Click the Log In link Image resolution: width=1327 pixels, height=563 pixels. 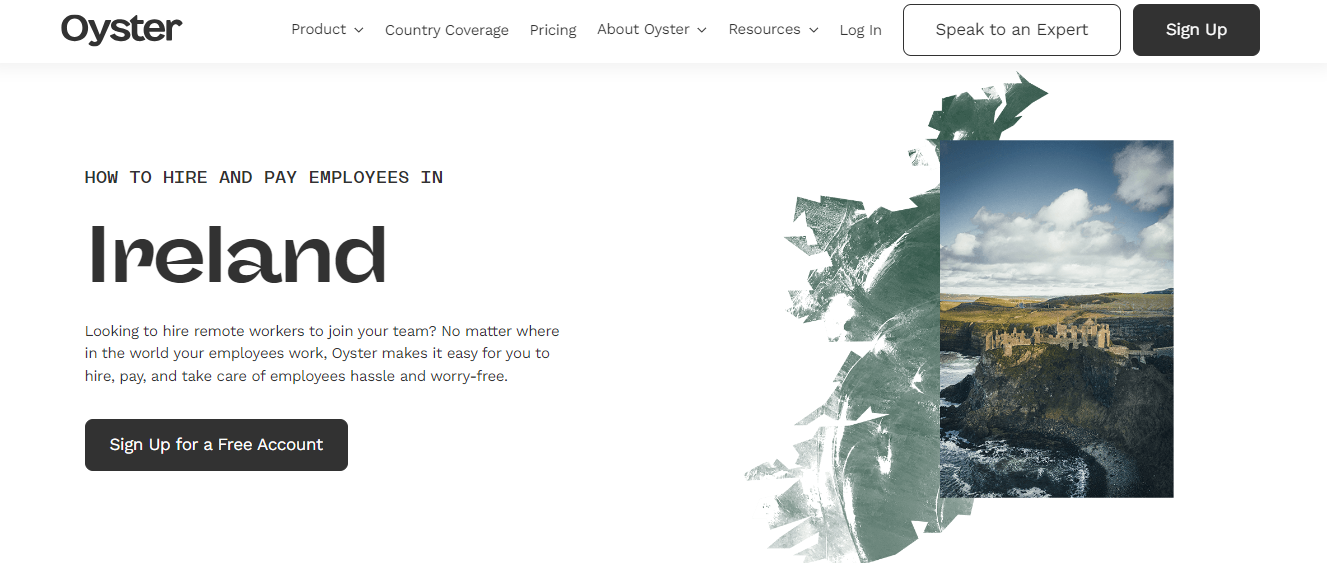coord(861,30)
